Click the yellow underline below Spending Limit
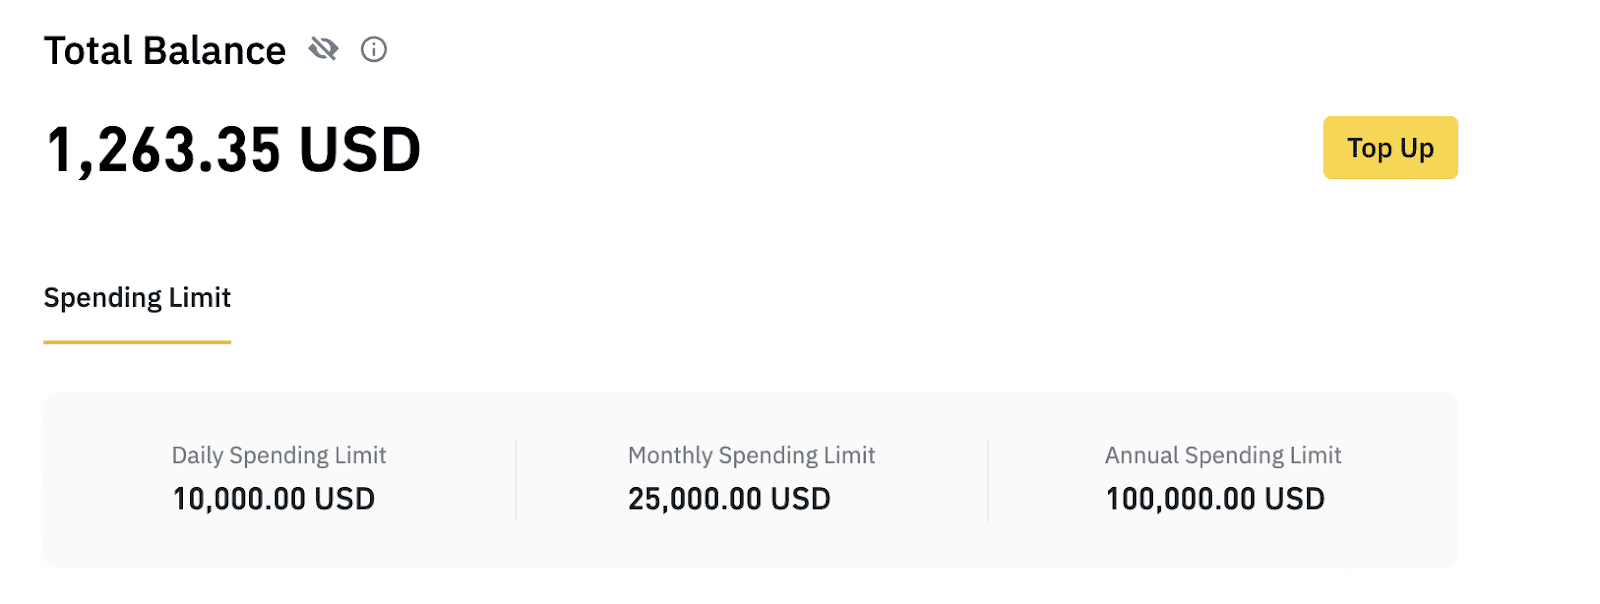Screen dimensions: 1600x604 137,342
